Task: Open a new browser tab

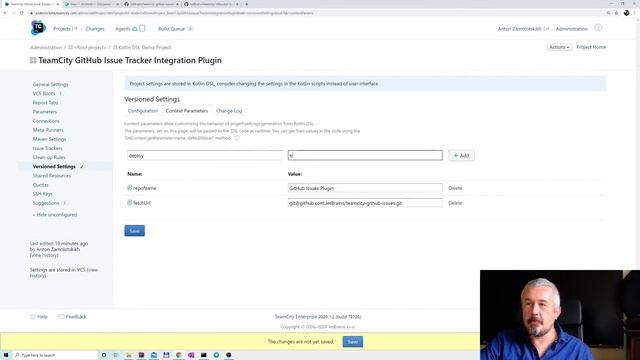Action: (247, 4)
